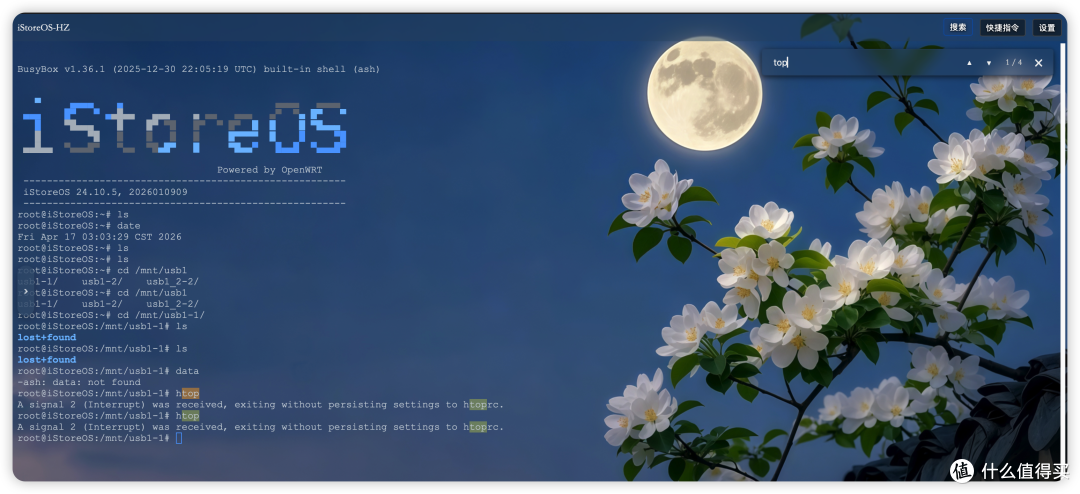
Task: Open the 搜索 search button
Action: click(957, 28)
